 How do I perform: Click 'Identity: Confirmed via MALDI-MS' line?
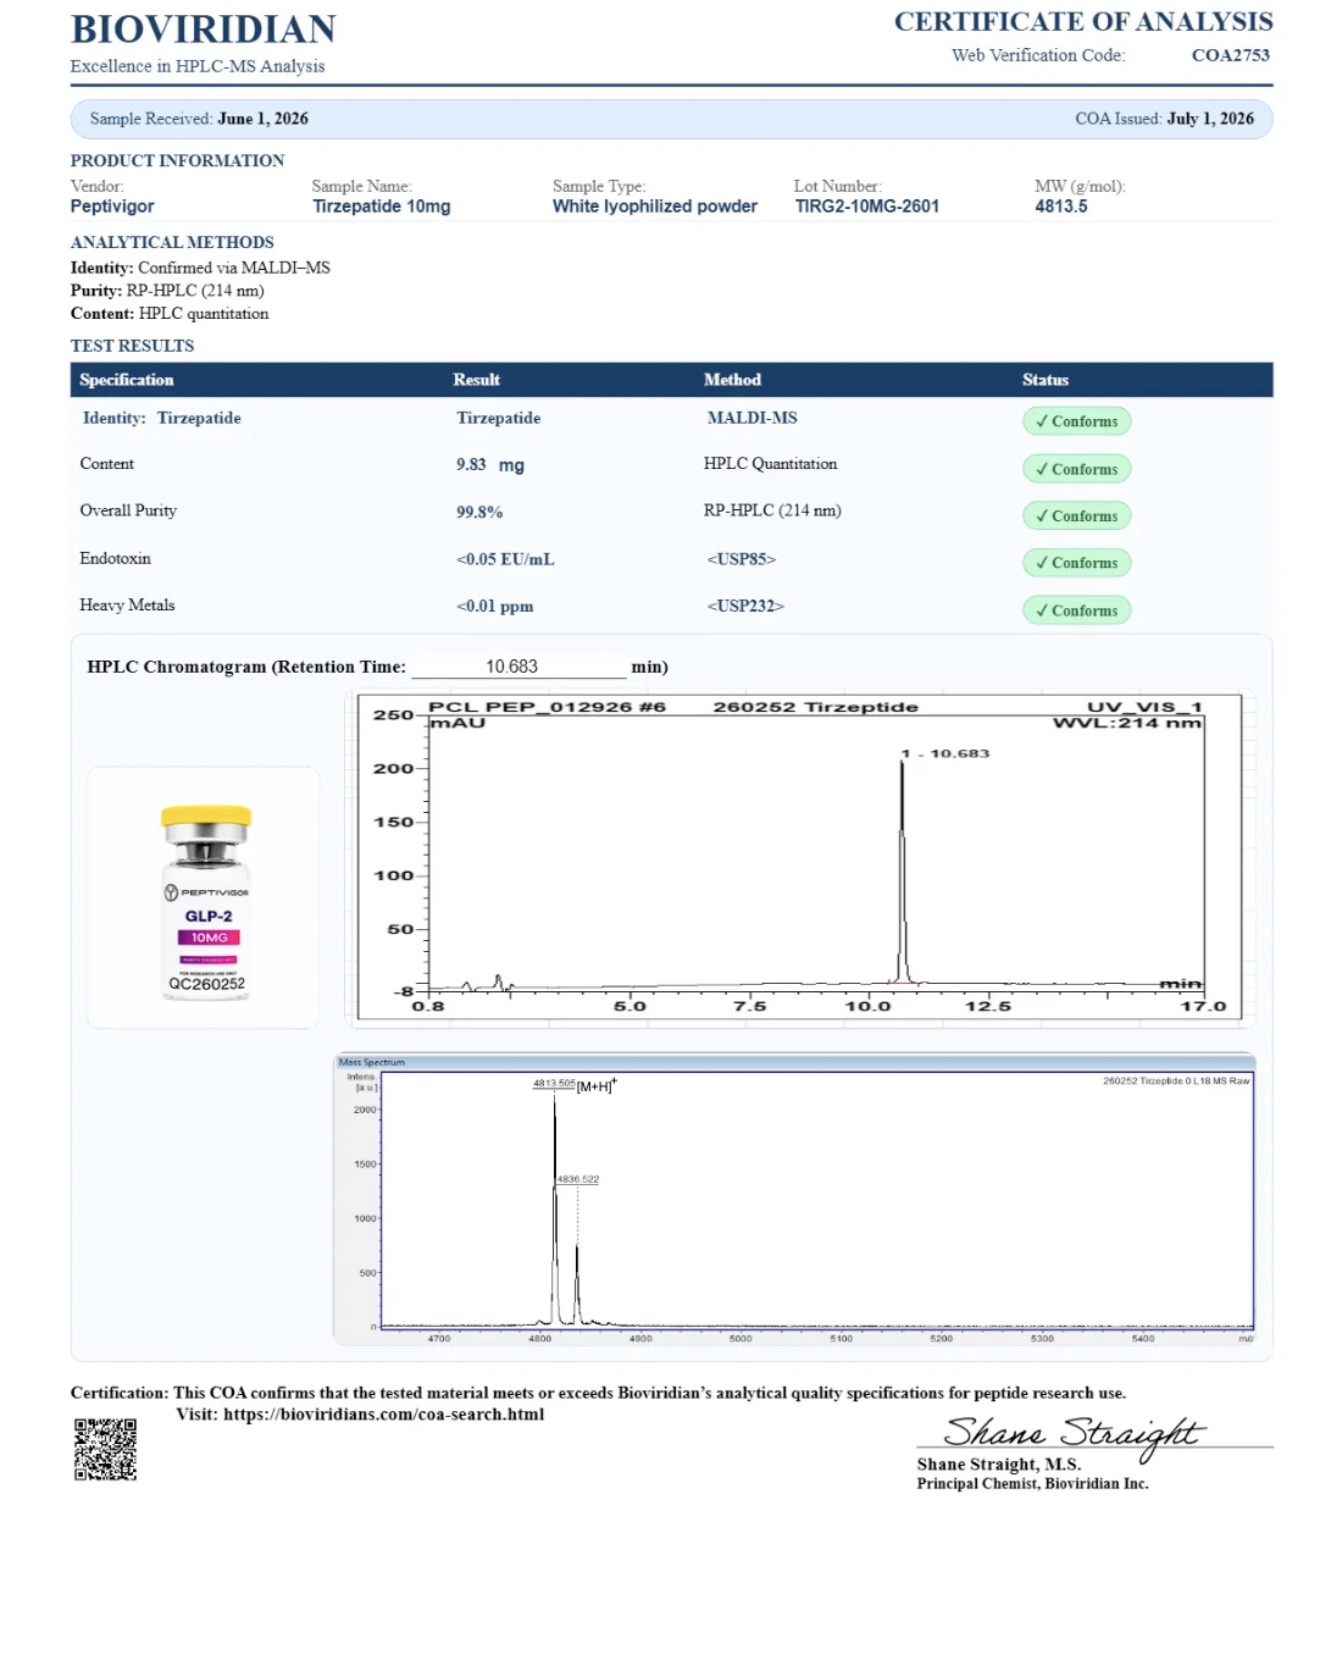point(200,268)
